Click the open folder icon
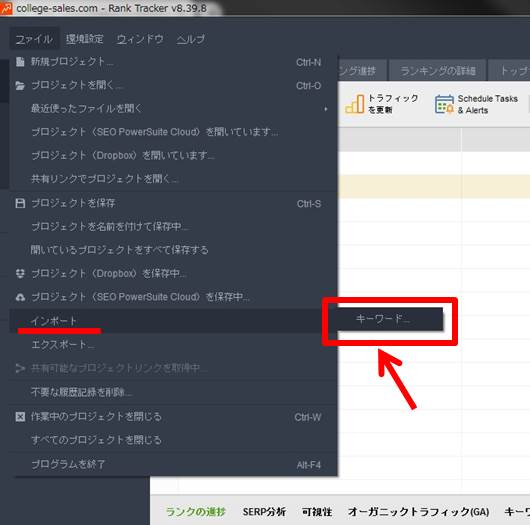530x525 pixels. pos(20,86)
